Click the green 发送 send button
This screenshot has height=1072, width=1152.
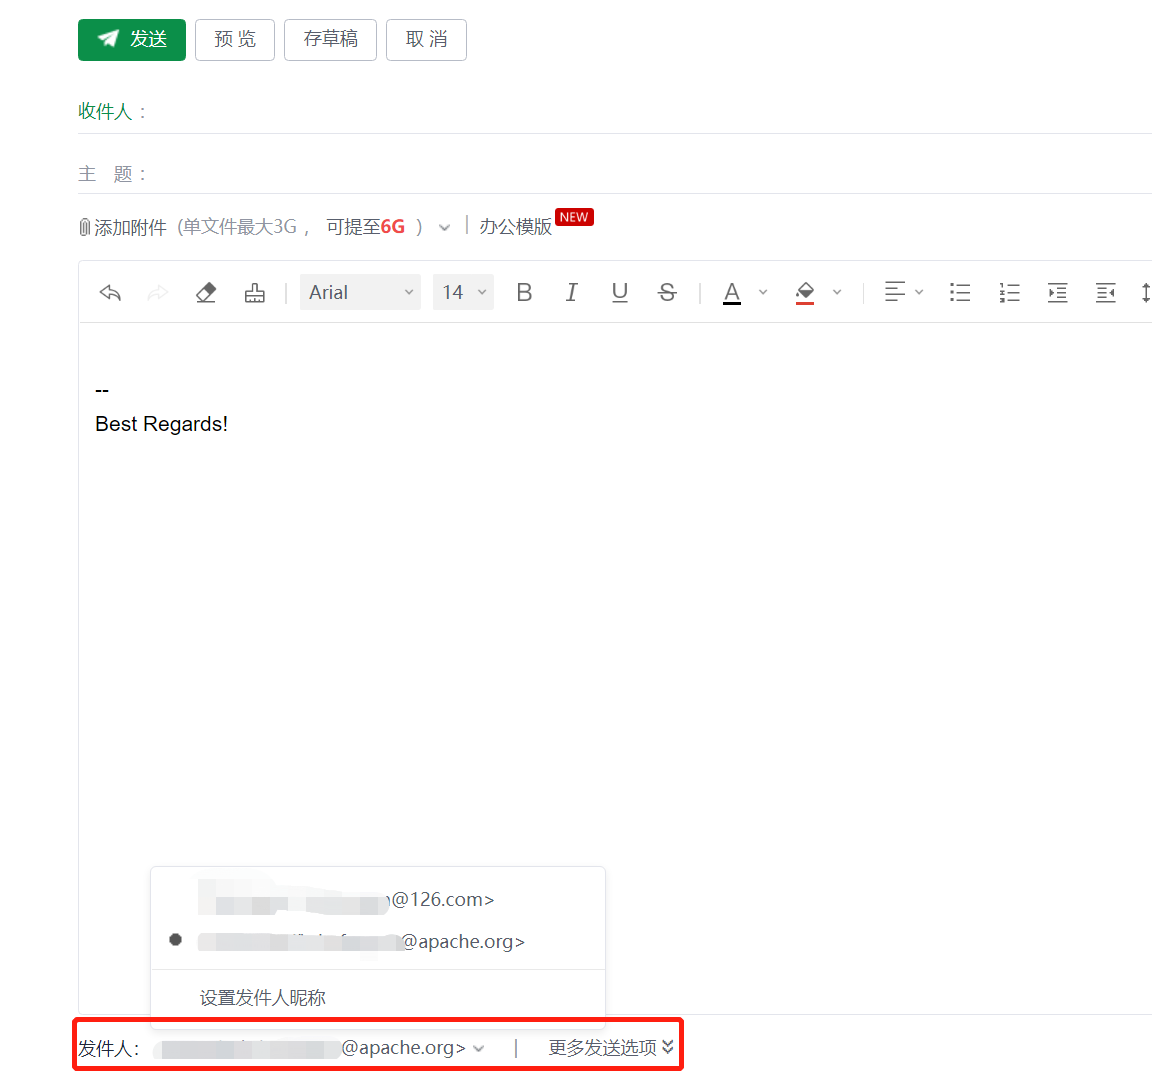(132, 40)
